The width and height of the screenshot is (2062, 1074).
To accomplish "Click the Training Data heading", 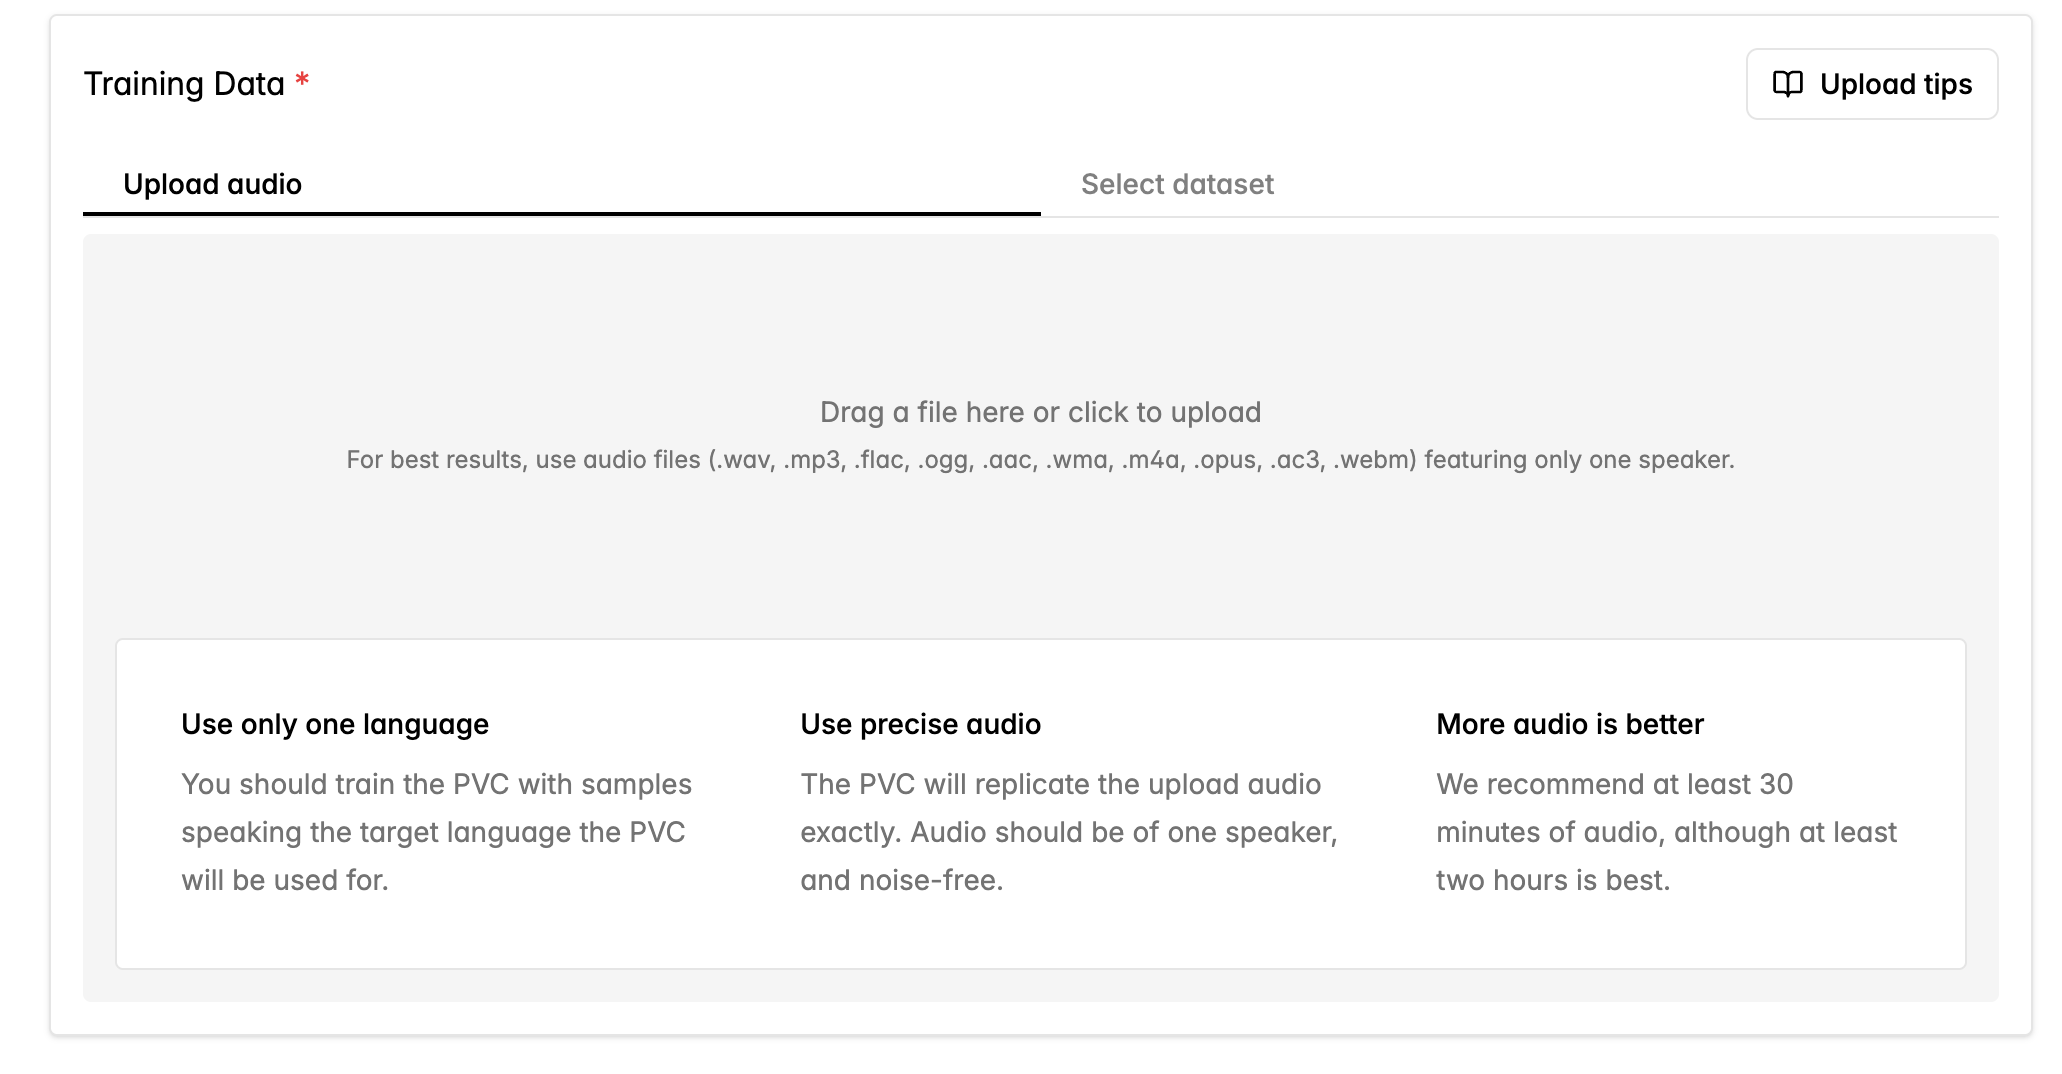I will pyautogui.click(x=184, y=84).
